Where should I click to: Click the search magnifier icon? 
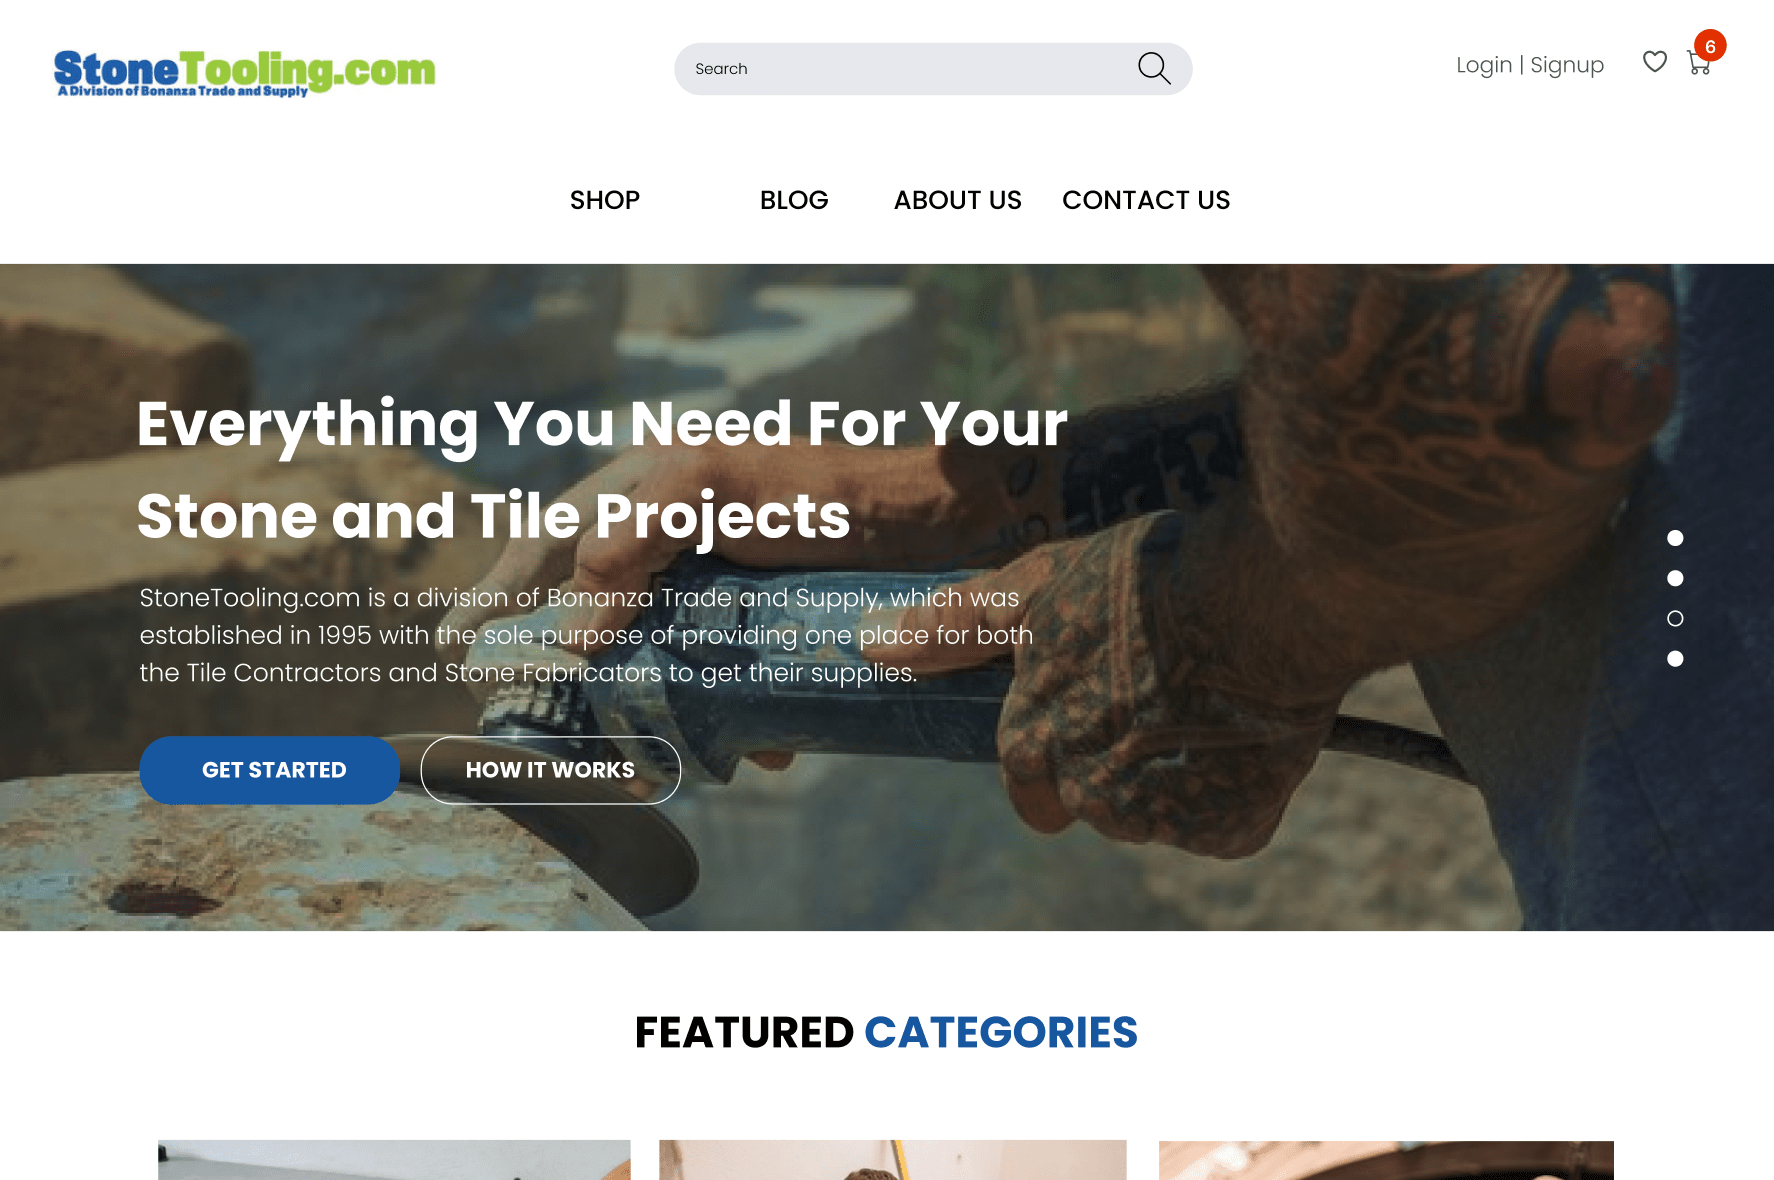click(1154, 68)
